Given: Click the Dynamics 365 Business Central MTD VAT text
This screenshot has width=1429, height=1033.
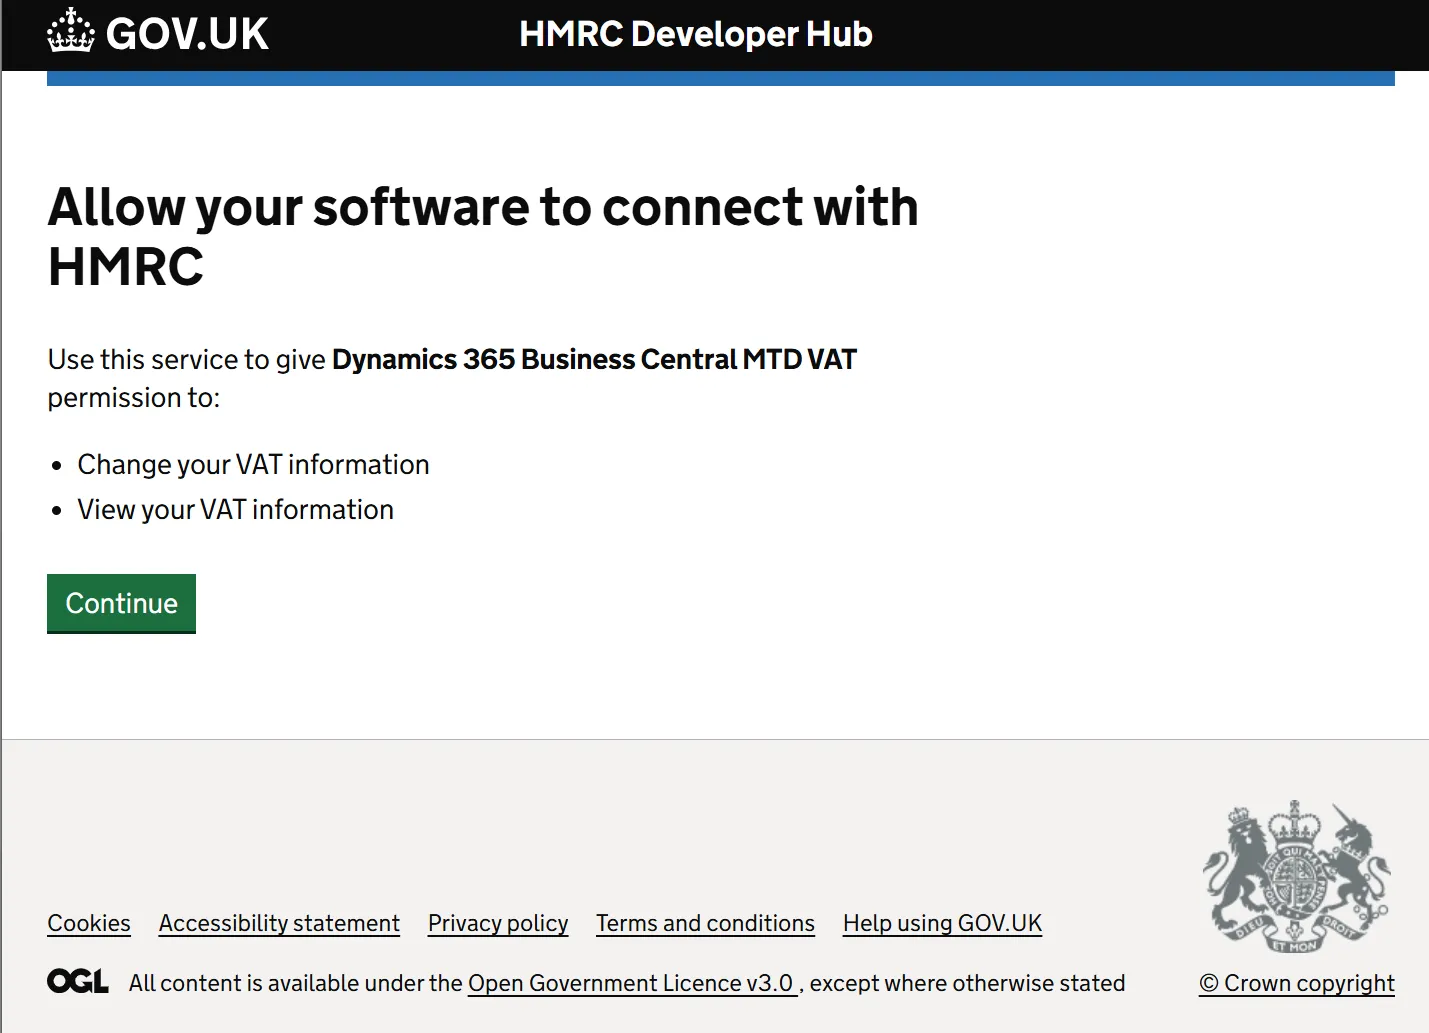Looking at the screenshot, I should [594, 359].
